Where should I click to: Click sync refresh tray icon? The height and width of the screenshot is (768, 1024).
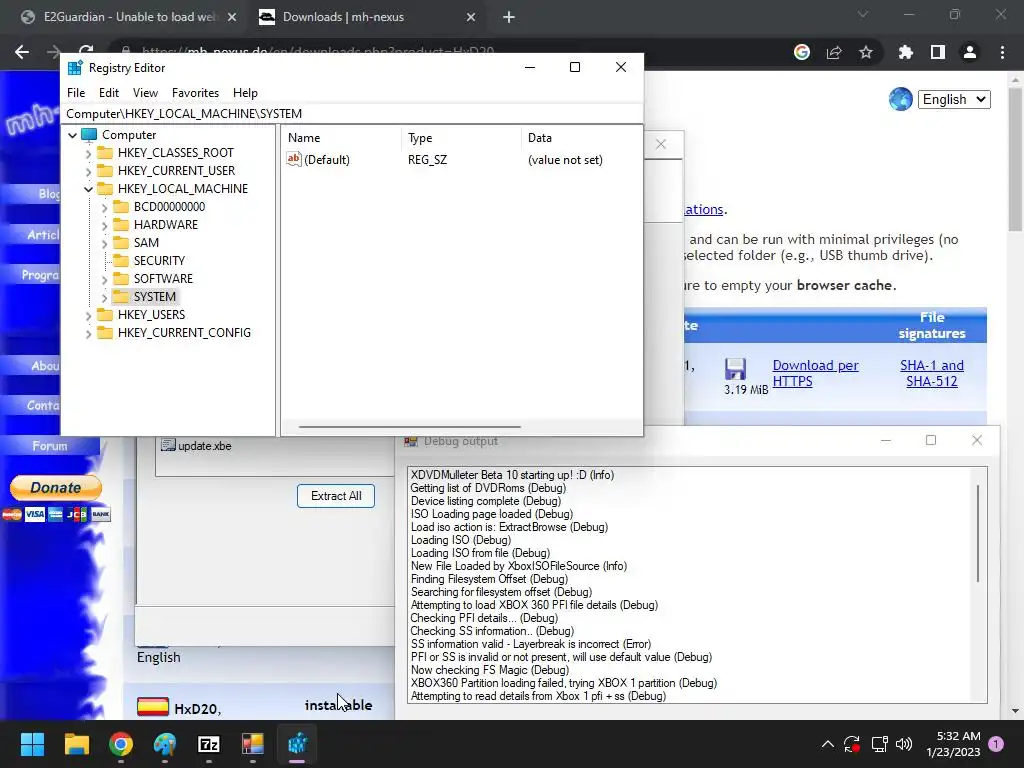click(x=852, y=744)
